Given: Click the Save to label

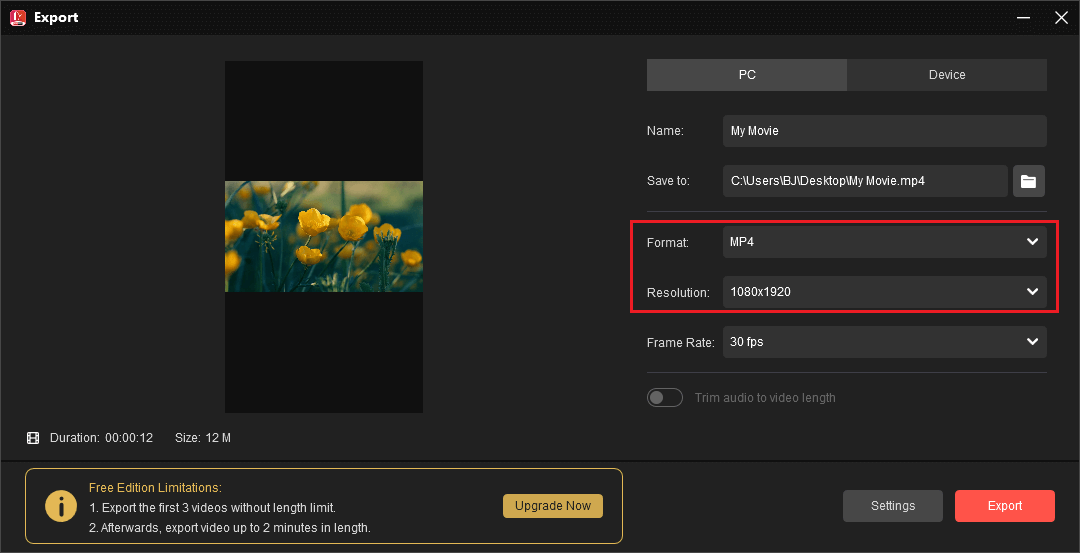Looking at the screenshot, I should [x=668, y=181].
